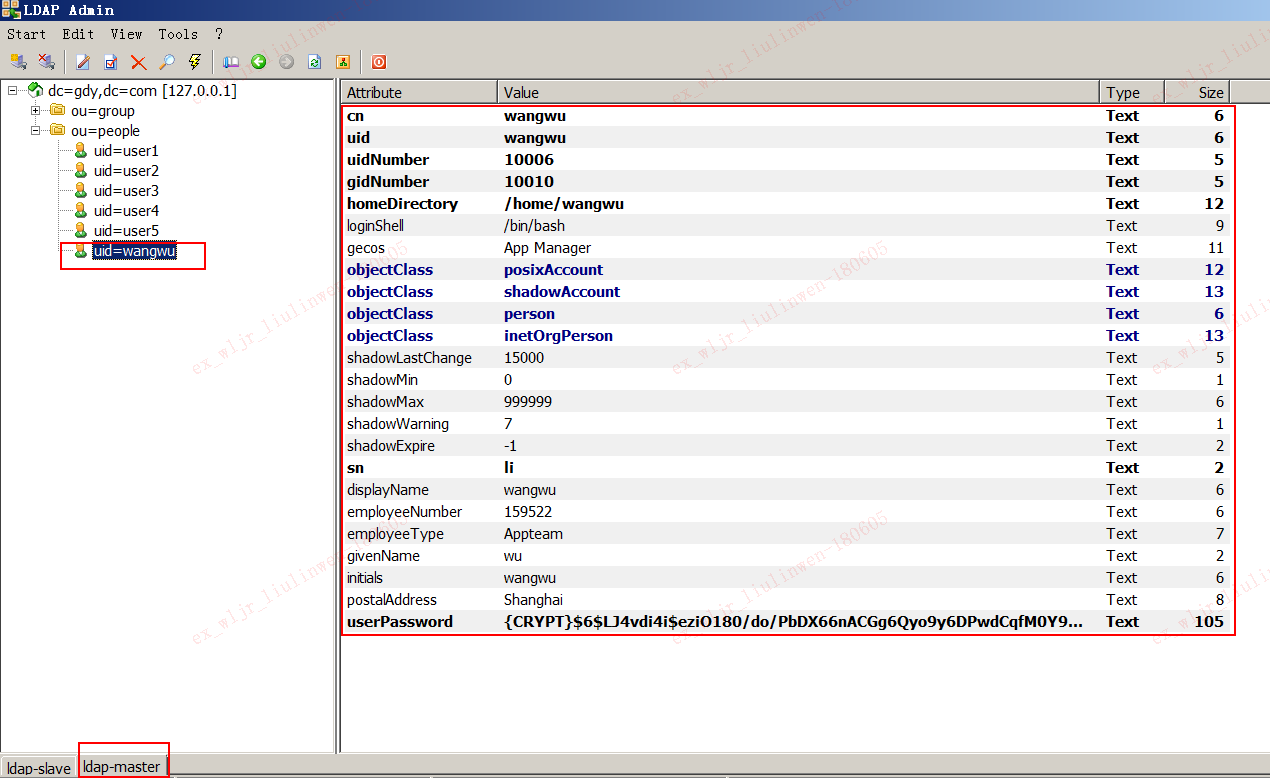Click the red power Exit icon
Image resolution: width=1270 pixels, height=778 pixels.
coord(379,62)
